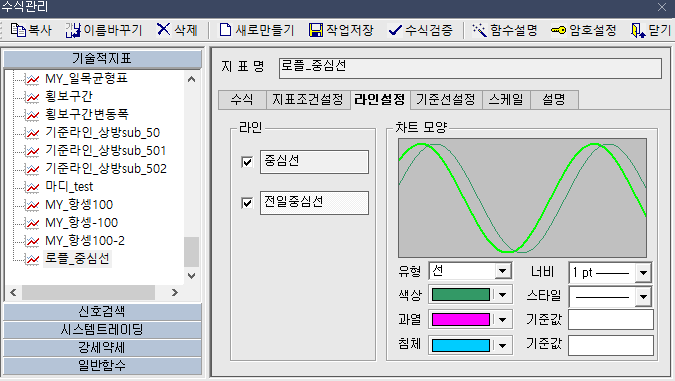The height and width of the screenshot is (381, 675).
Task: Click the 기술적지표 section header
Action: point(102,59)
